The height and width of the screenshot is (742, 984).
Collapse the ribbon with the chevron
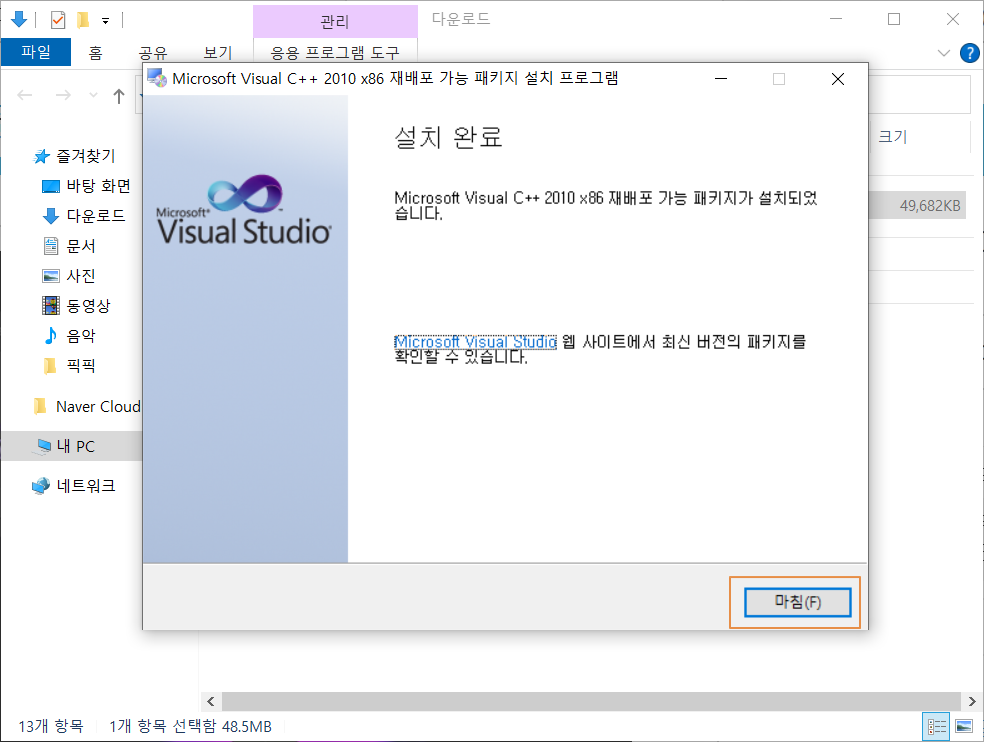tap(944, 53)
